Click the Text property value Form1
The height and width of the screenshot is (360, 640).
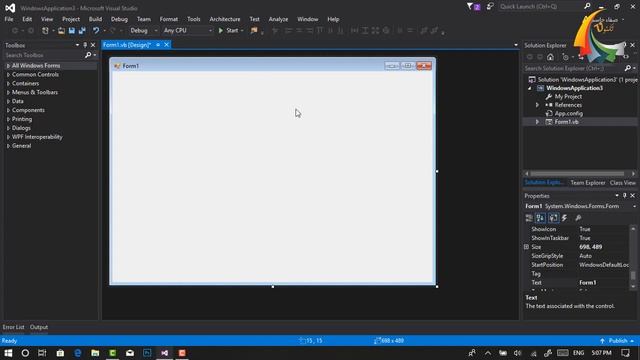(x=587, y=282)
